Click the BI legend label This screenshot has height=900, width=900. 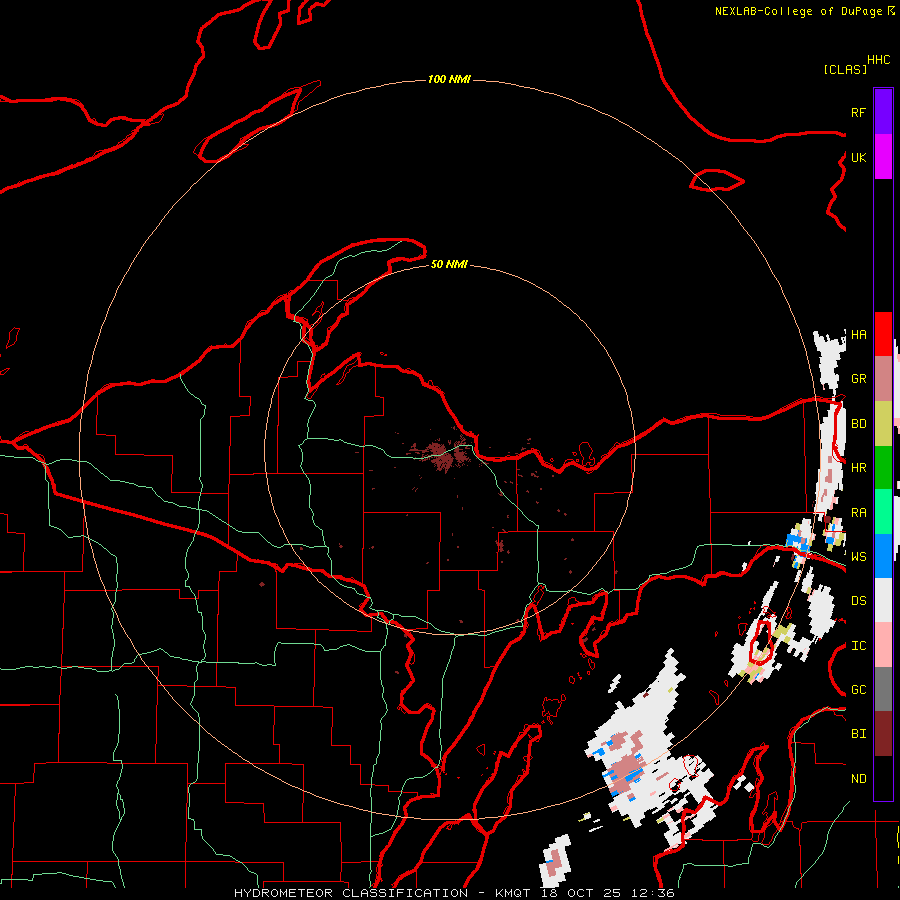[x=858, y=734]
